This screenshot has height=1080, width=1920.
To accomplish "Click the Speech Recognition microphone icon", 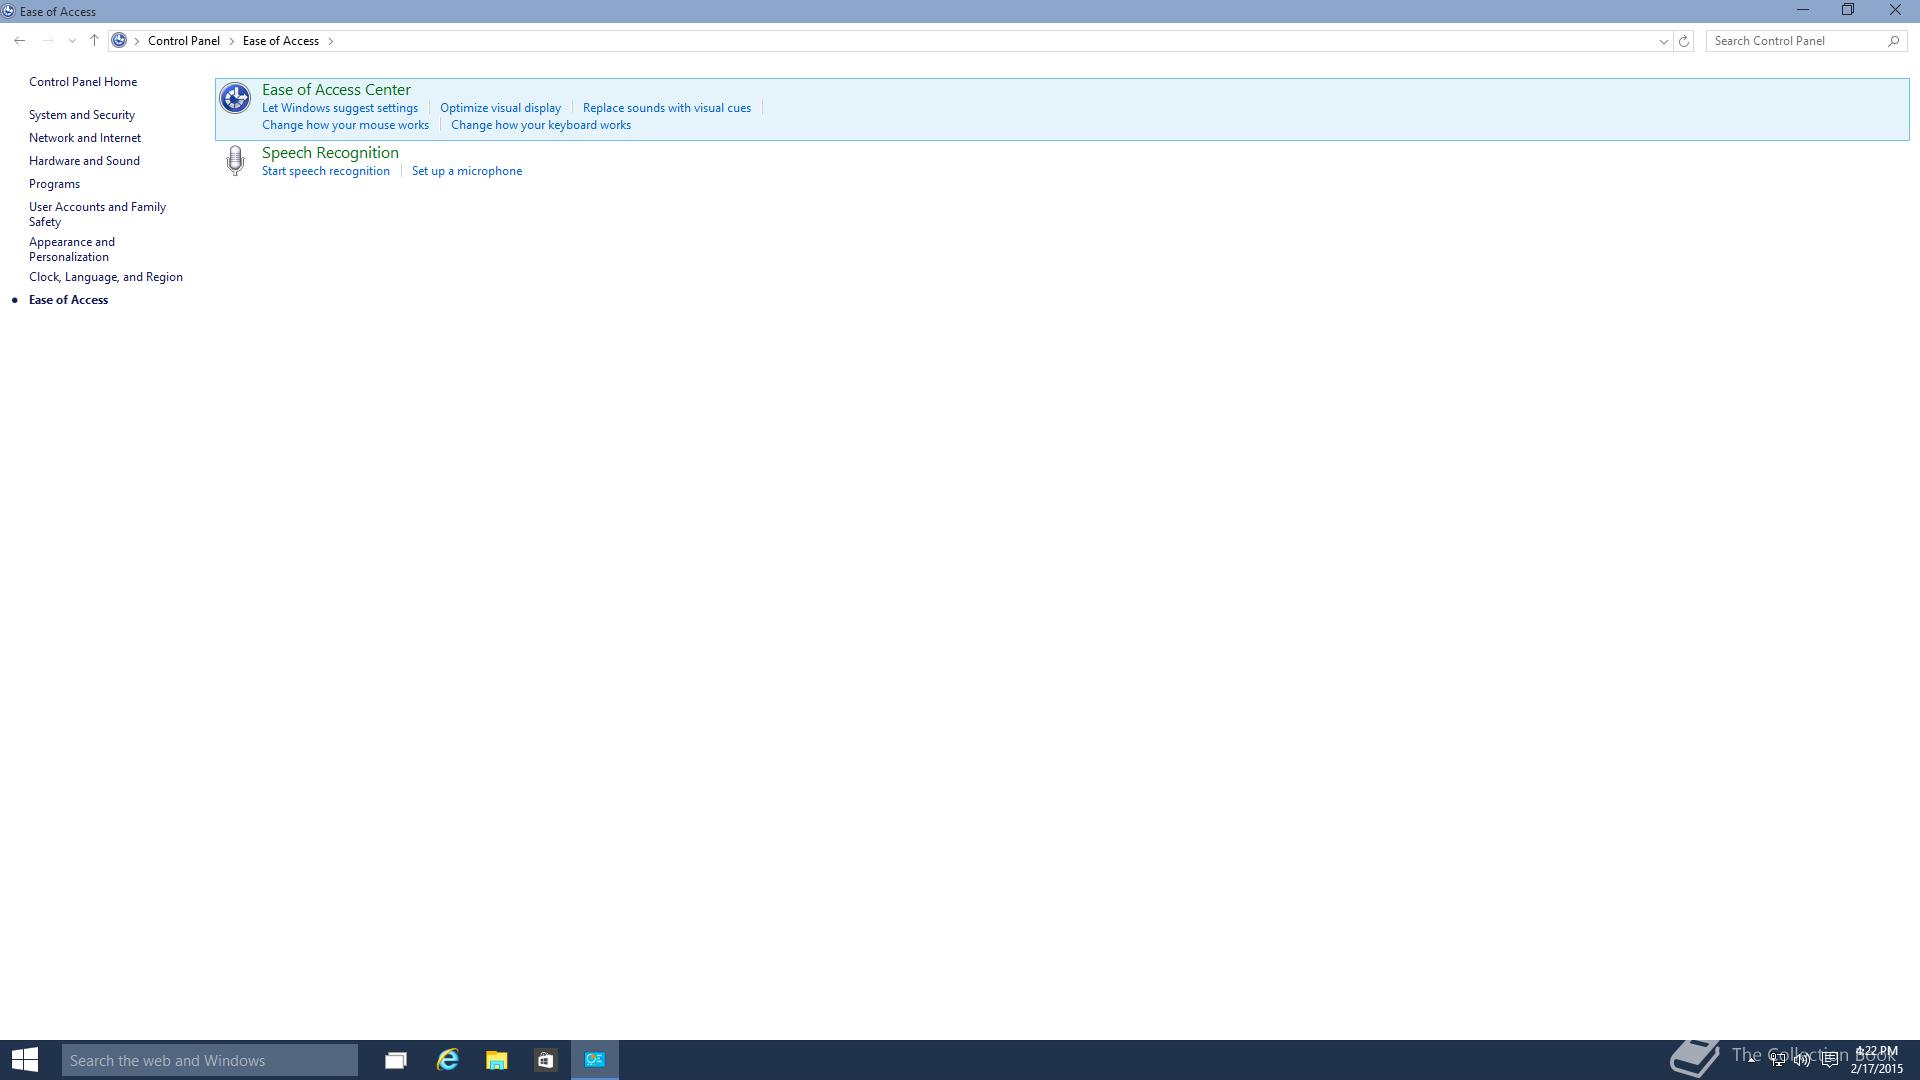I will coord(235,161).
